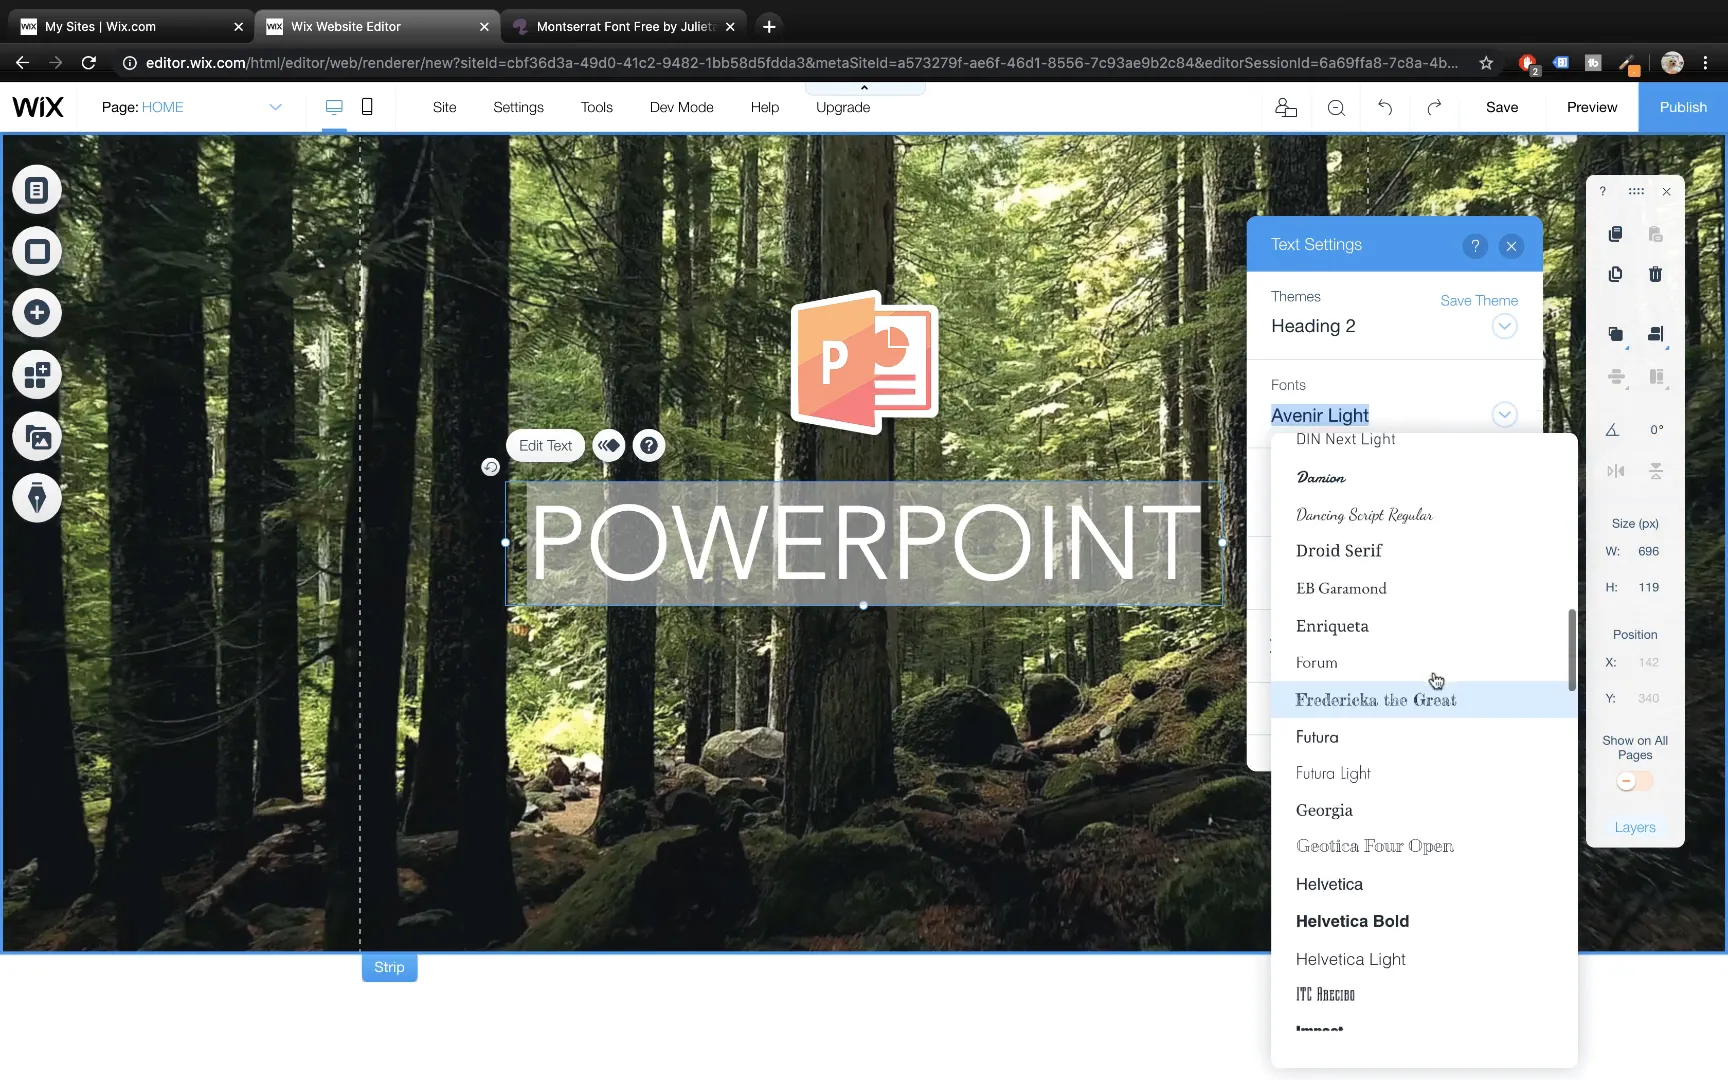Select the Geotica Four Open font
The image size is (1728, 1080).
pos(1424,846)
